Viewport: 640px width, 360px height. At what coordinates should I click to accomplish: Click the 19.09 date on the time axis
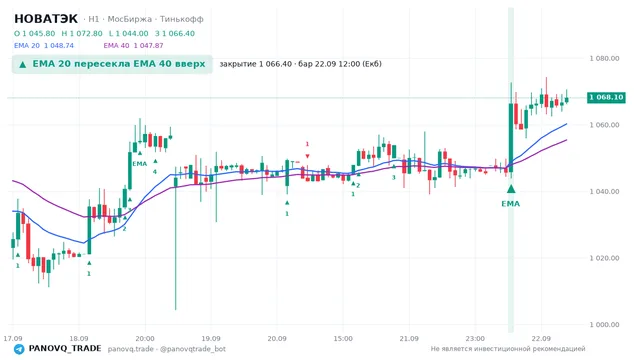click(211, 338)
